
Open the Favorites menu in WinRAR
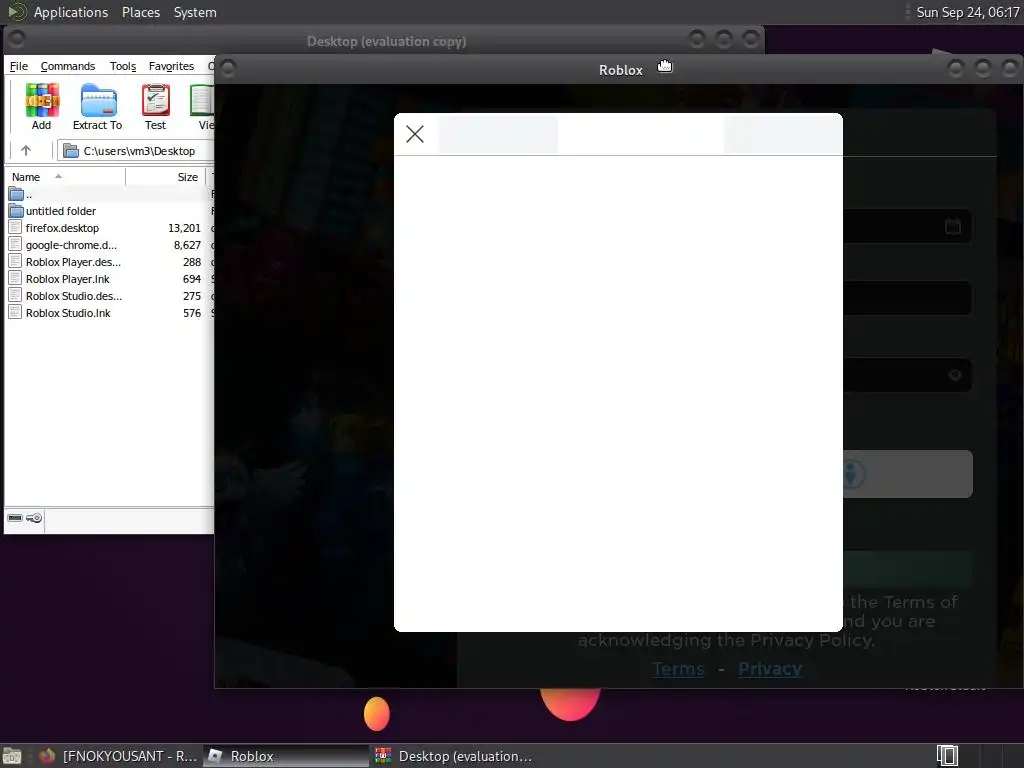click(171, 66)
